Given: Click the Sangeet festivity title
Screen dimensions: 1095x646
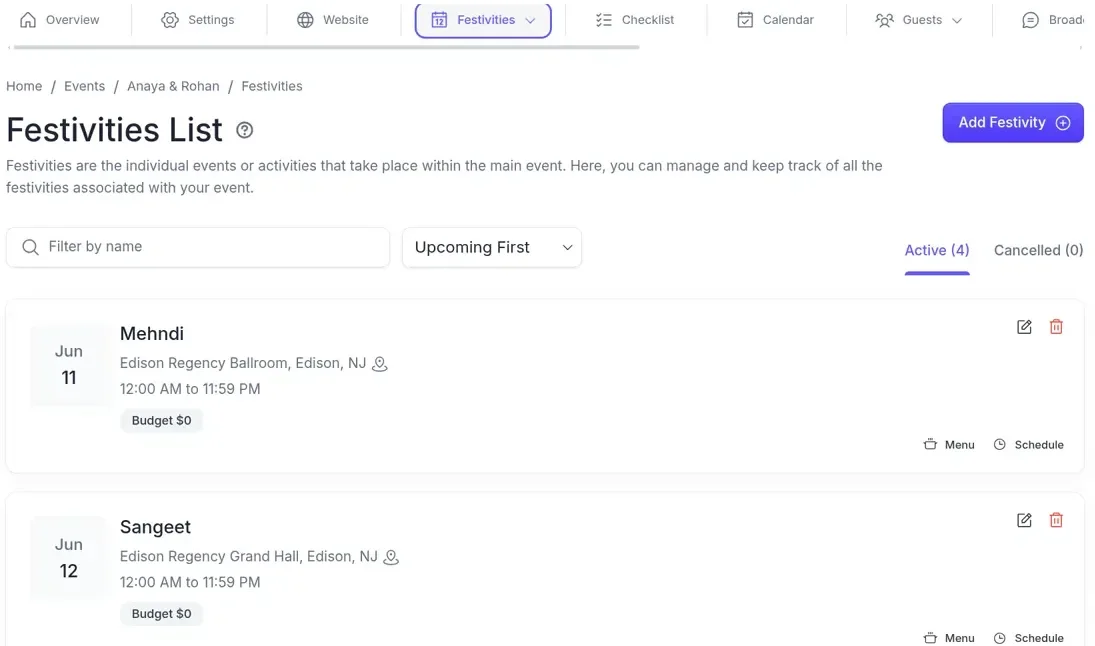Looking at the screenshot, I should click(x=155, y=527).
